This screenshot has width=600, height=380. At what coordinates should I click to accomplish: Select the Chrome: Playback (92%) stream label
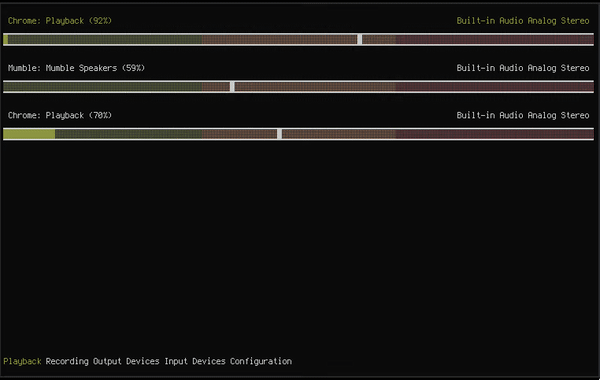pyautogui.click(x=60, y=21)
